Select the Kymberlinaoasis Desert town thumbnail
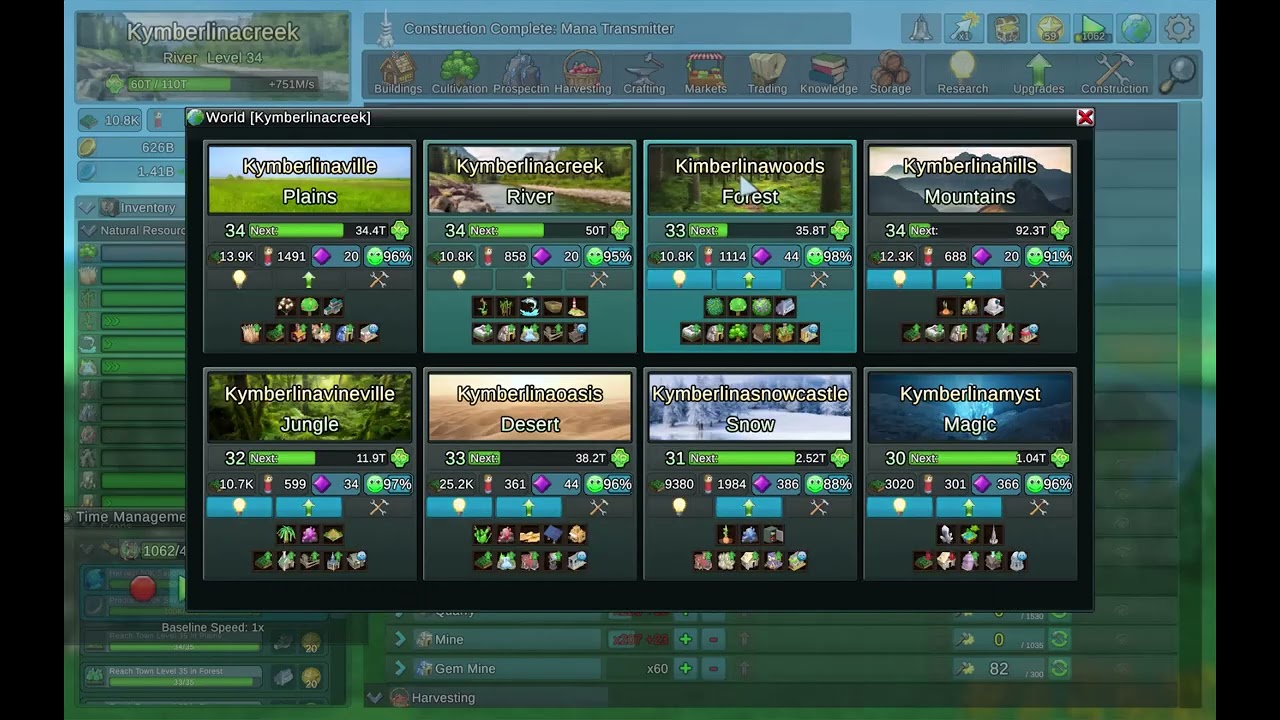The width and height of the screenshot is (1280, 720). click(x=530, y=408)
